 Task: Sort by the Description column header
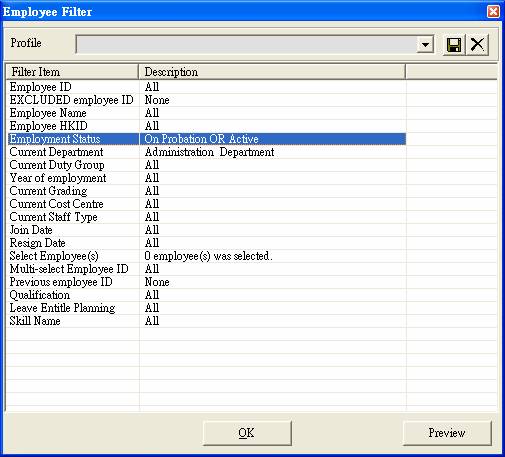pyautogui.click(x=272, y=72)
